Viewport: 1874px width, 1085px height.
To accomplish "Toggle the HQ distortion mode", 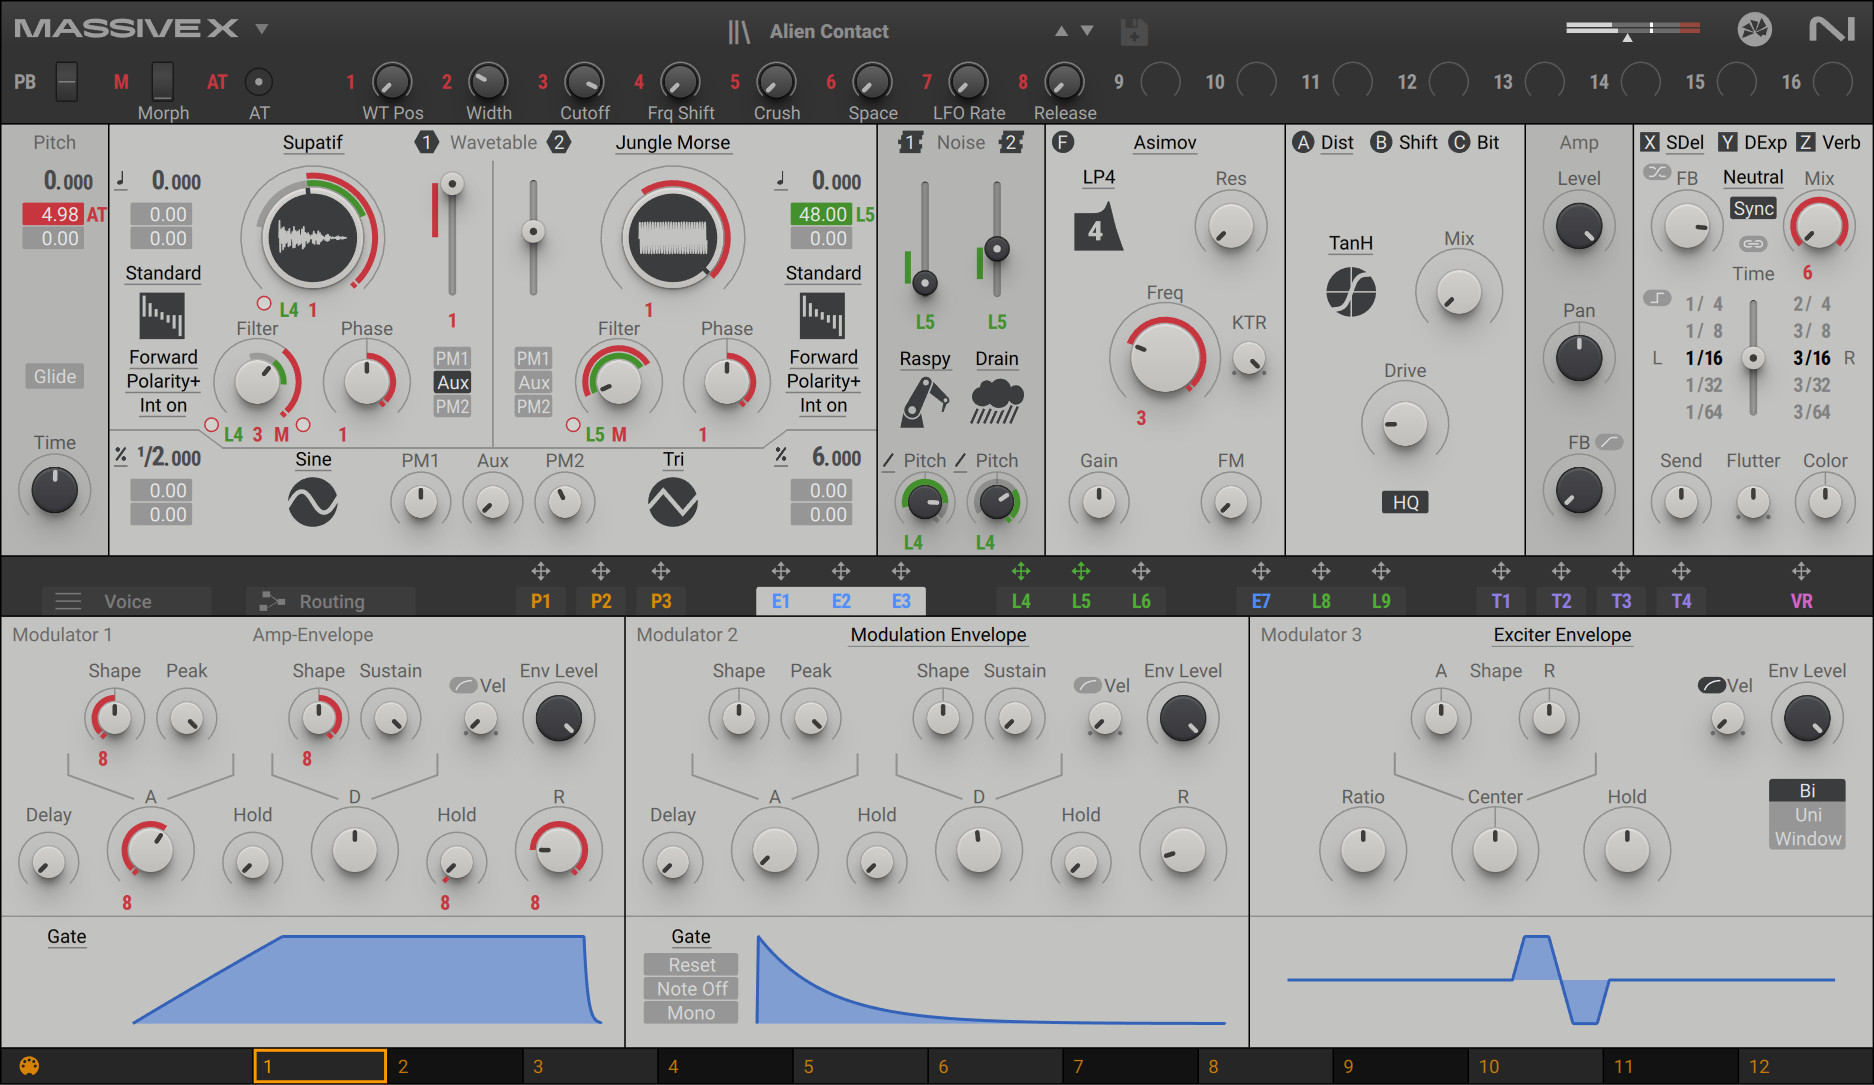I will (1405, 502).
